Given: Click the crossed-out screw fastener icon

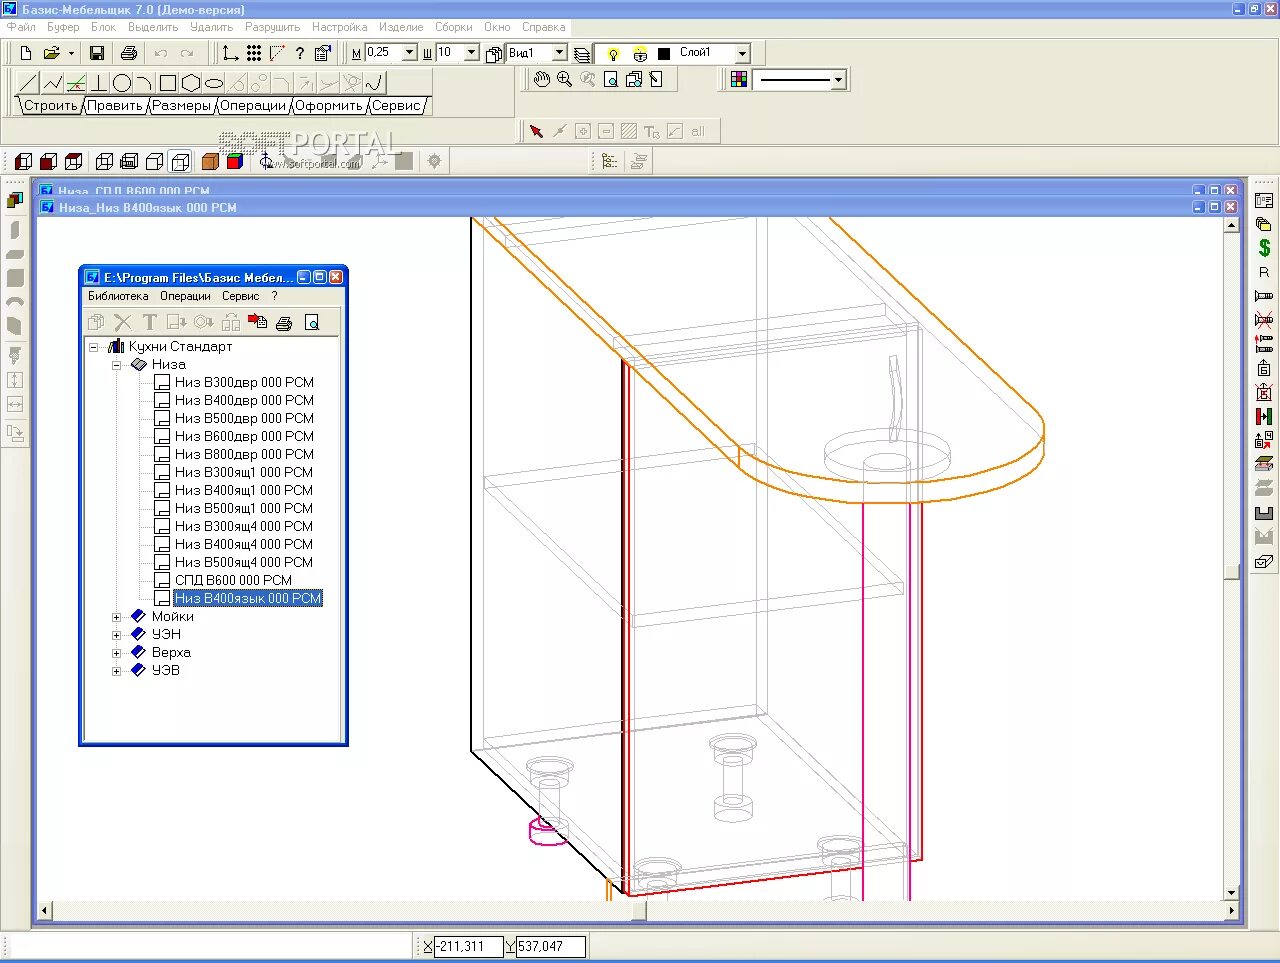Looking at the screenshot, I should (1264, 320).
